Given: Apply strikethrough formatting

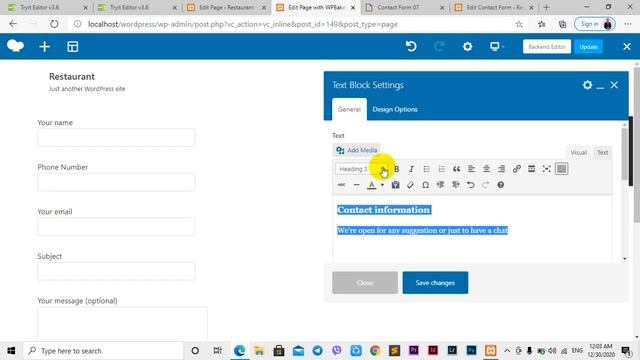Looking at the screenshot, I should (341, 185).
